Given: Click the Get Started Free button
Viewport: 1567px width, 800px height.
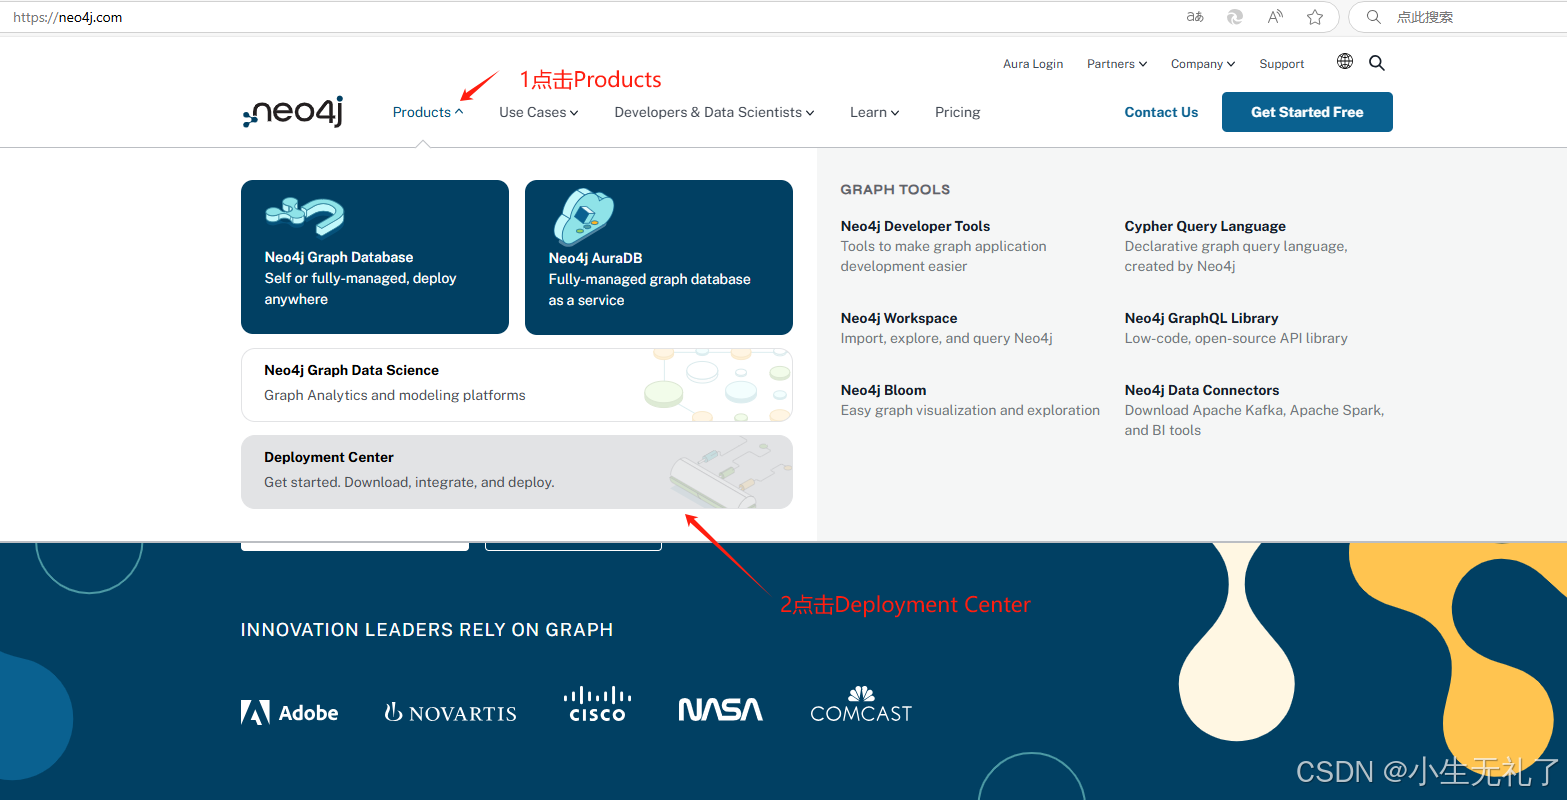Looking at the screenshot, I should point(1307,112).
